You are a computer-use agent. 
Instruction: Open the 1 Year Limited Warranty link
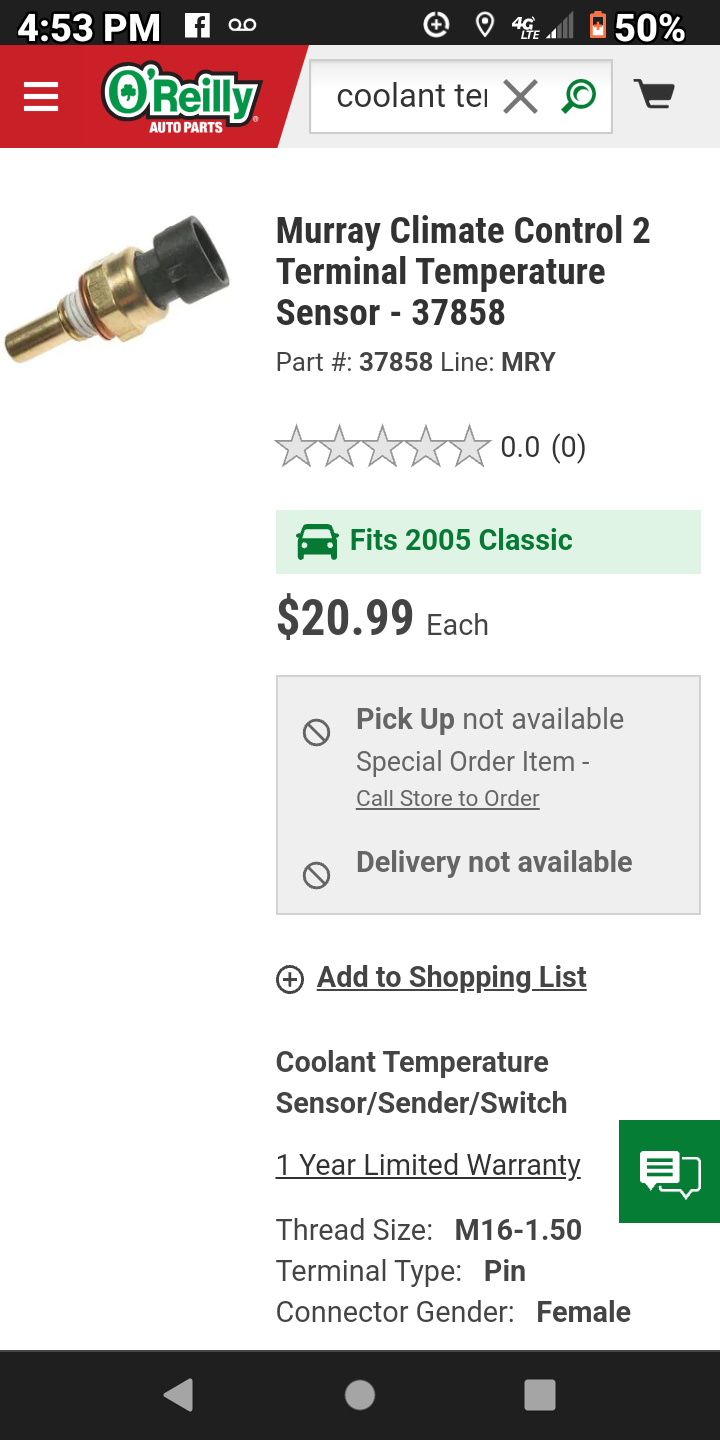(428, 1165)
